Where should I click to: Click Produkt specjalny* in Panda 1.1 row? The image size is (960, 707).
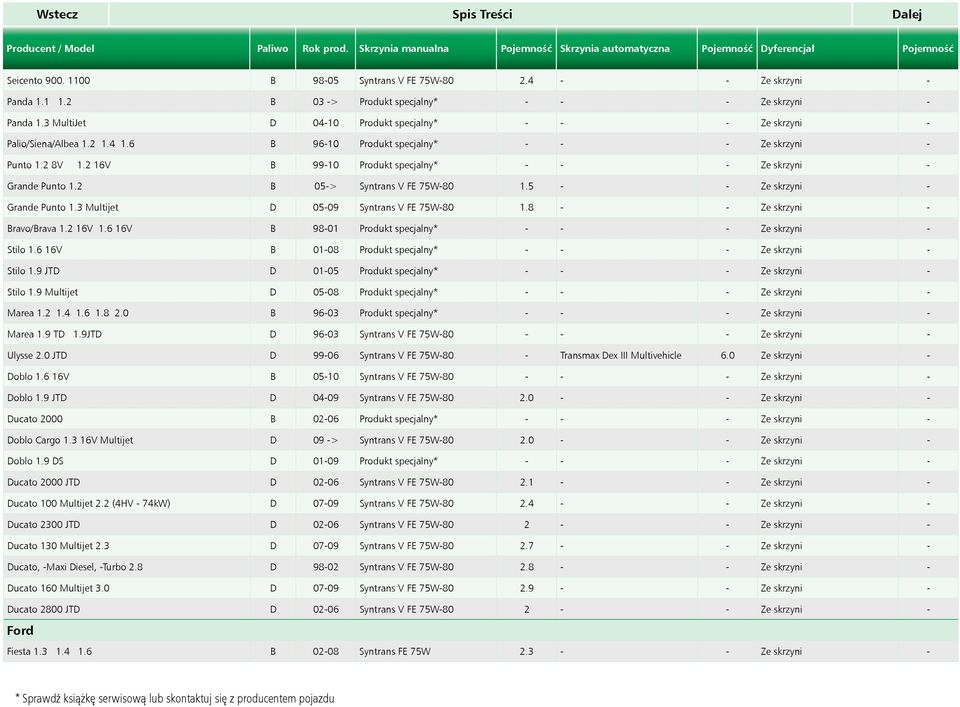(x=399, y=102)
